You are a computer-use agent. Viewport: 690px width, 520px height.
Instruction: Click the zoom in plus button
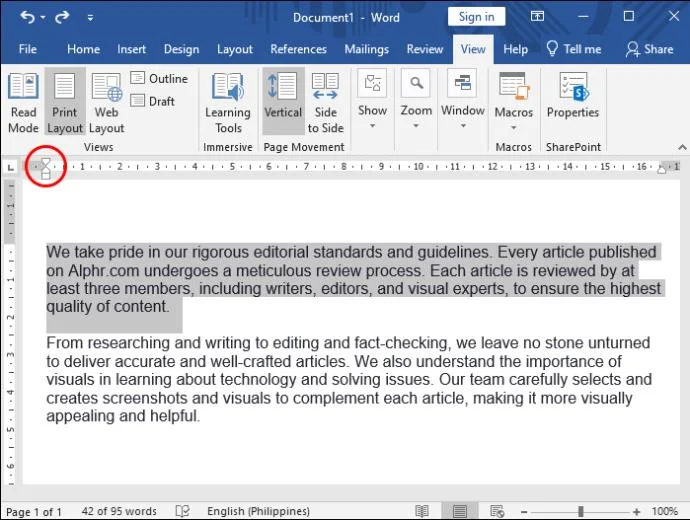636,512
